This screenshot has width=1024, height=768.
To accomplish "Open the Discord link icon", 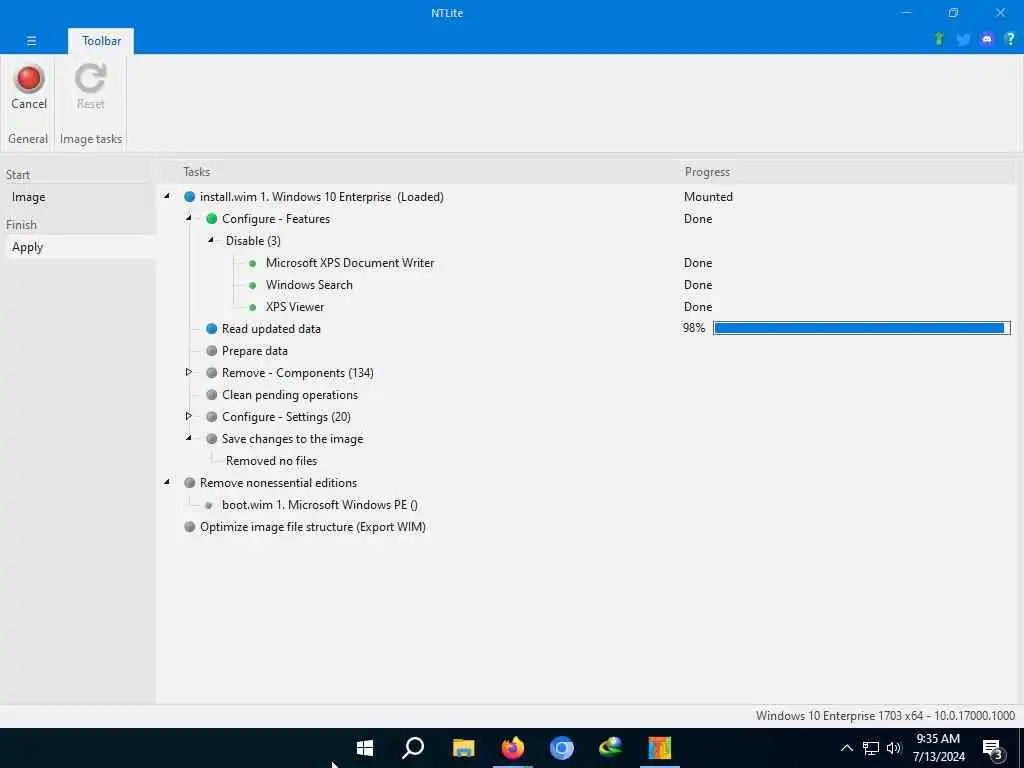I will (x=987, y=39).
